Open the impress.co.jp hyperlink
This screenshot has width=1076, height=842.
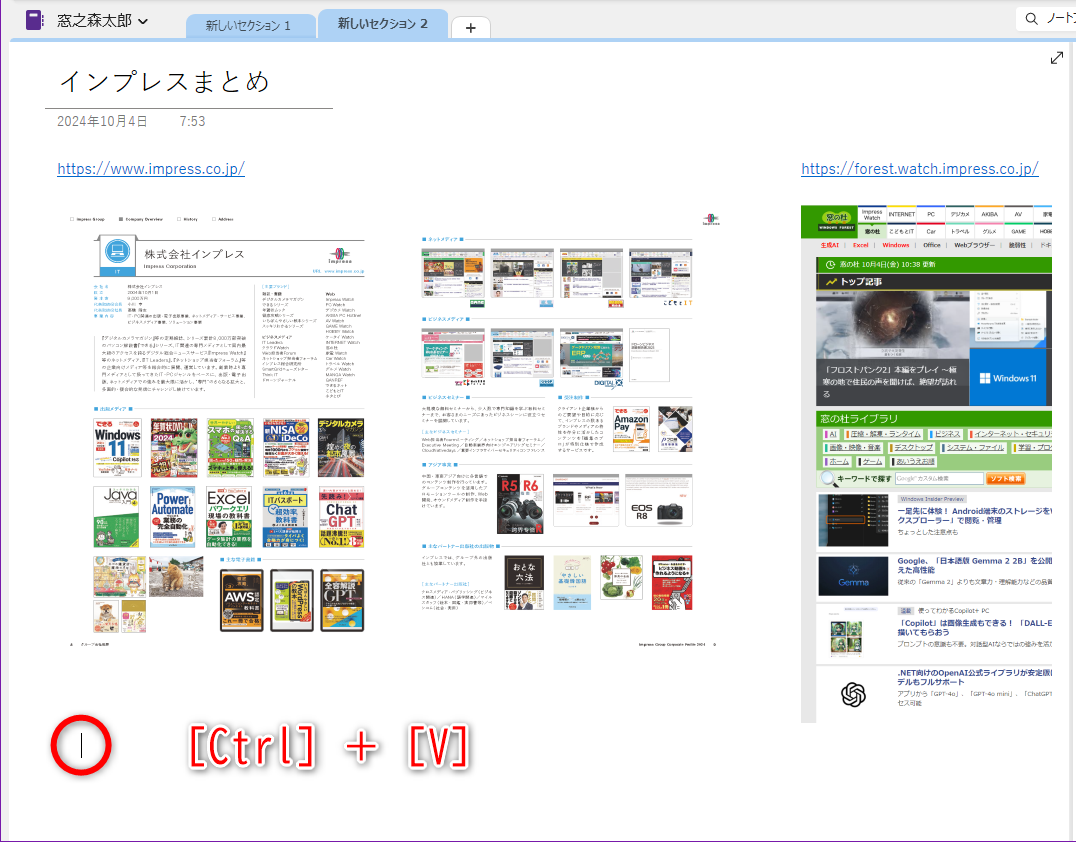click(x=150, y=168)
